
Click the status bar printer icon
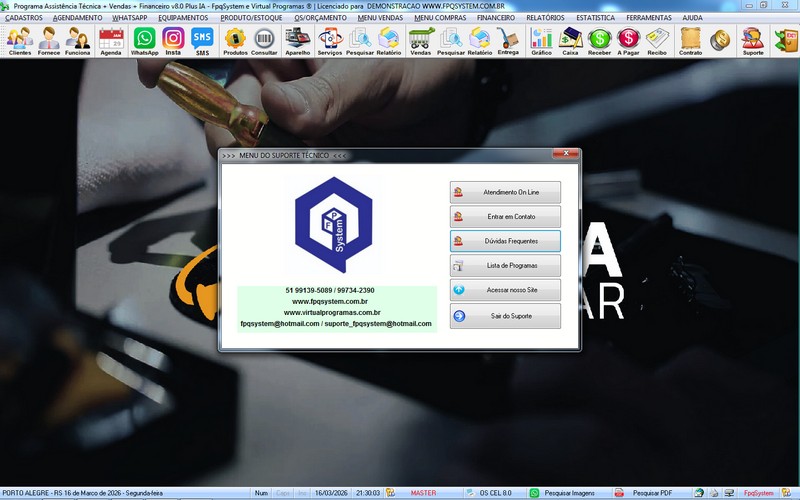[714, 493]
